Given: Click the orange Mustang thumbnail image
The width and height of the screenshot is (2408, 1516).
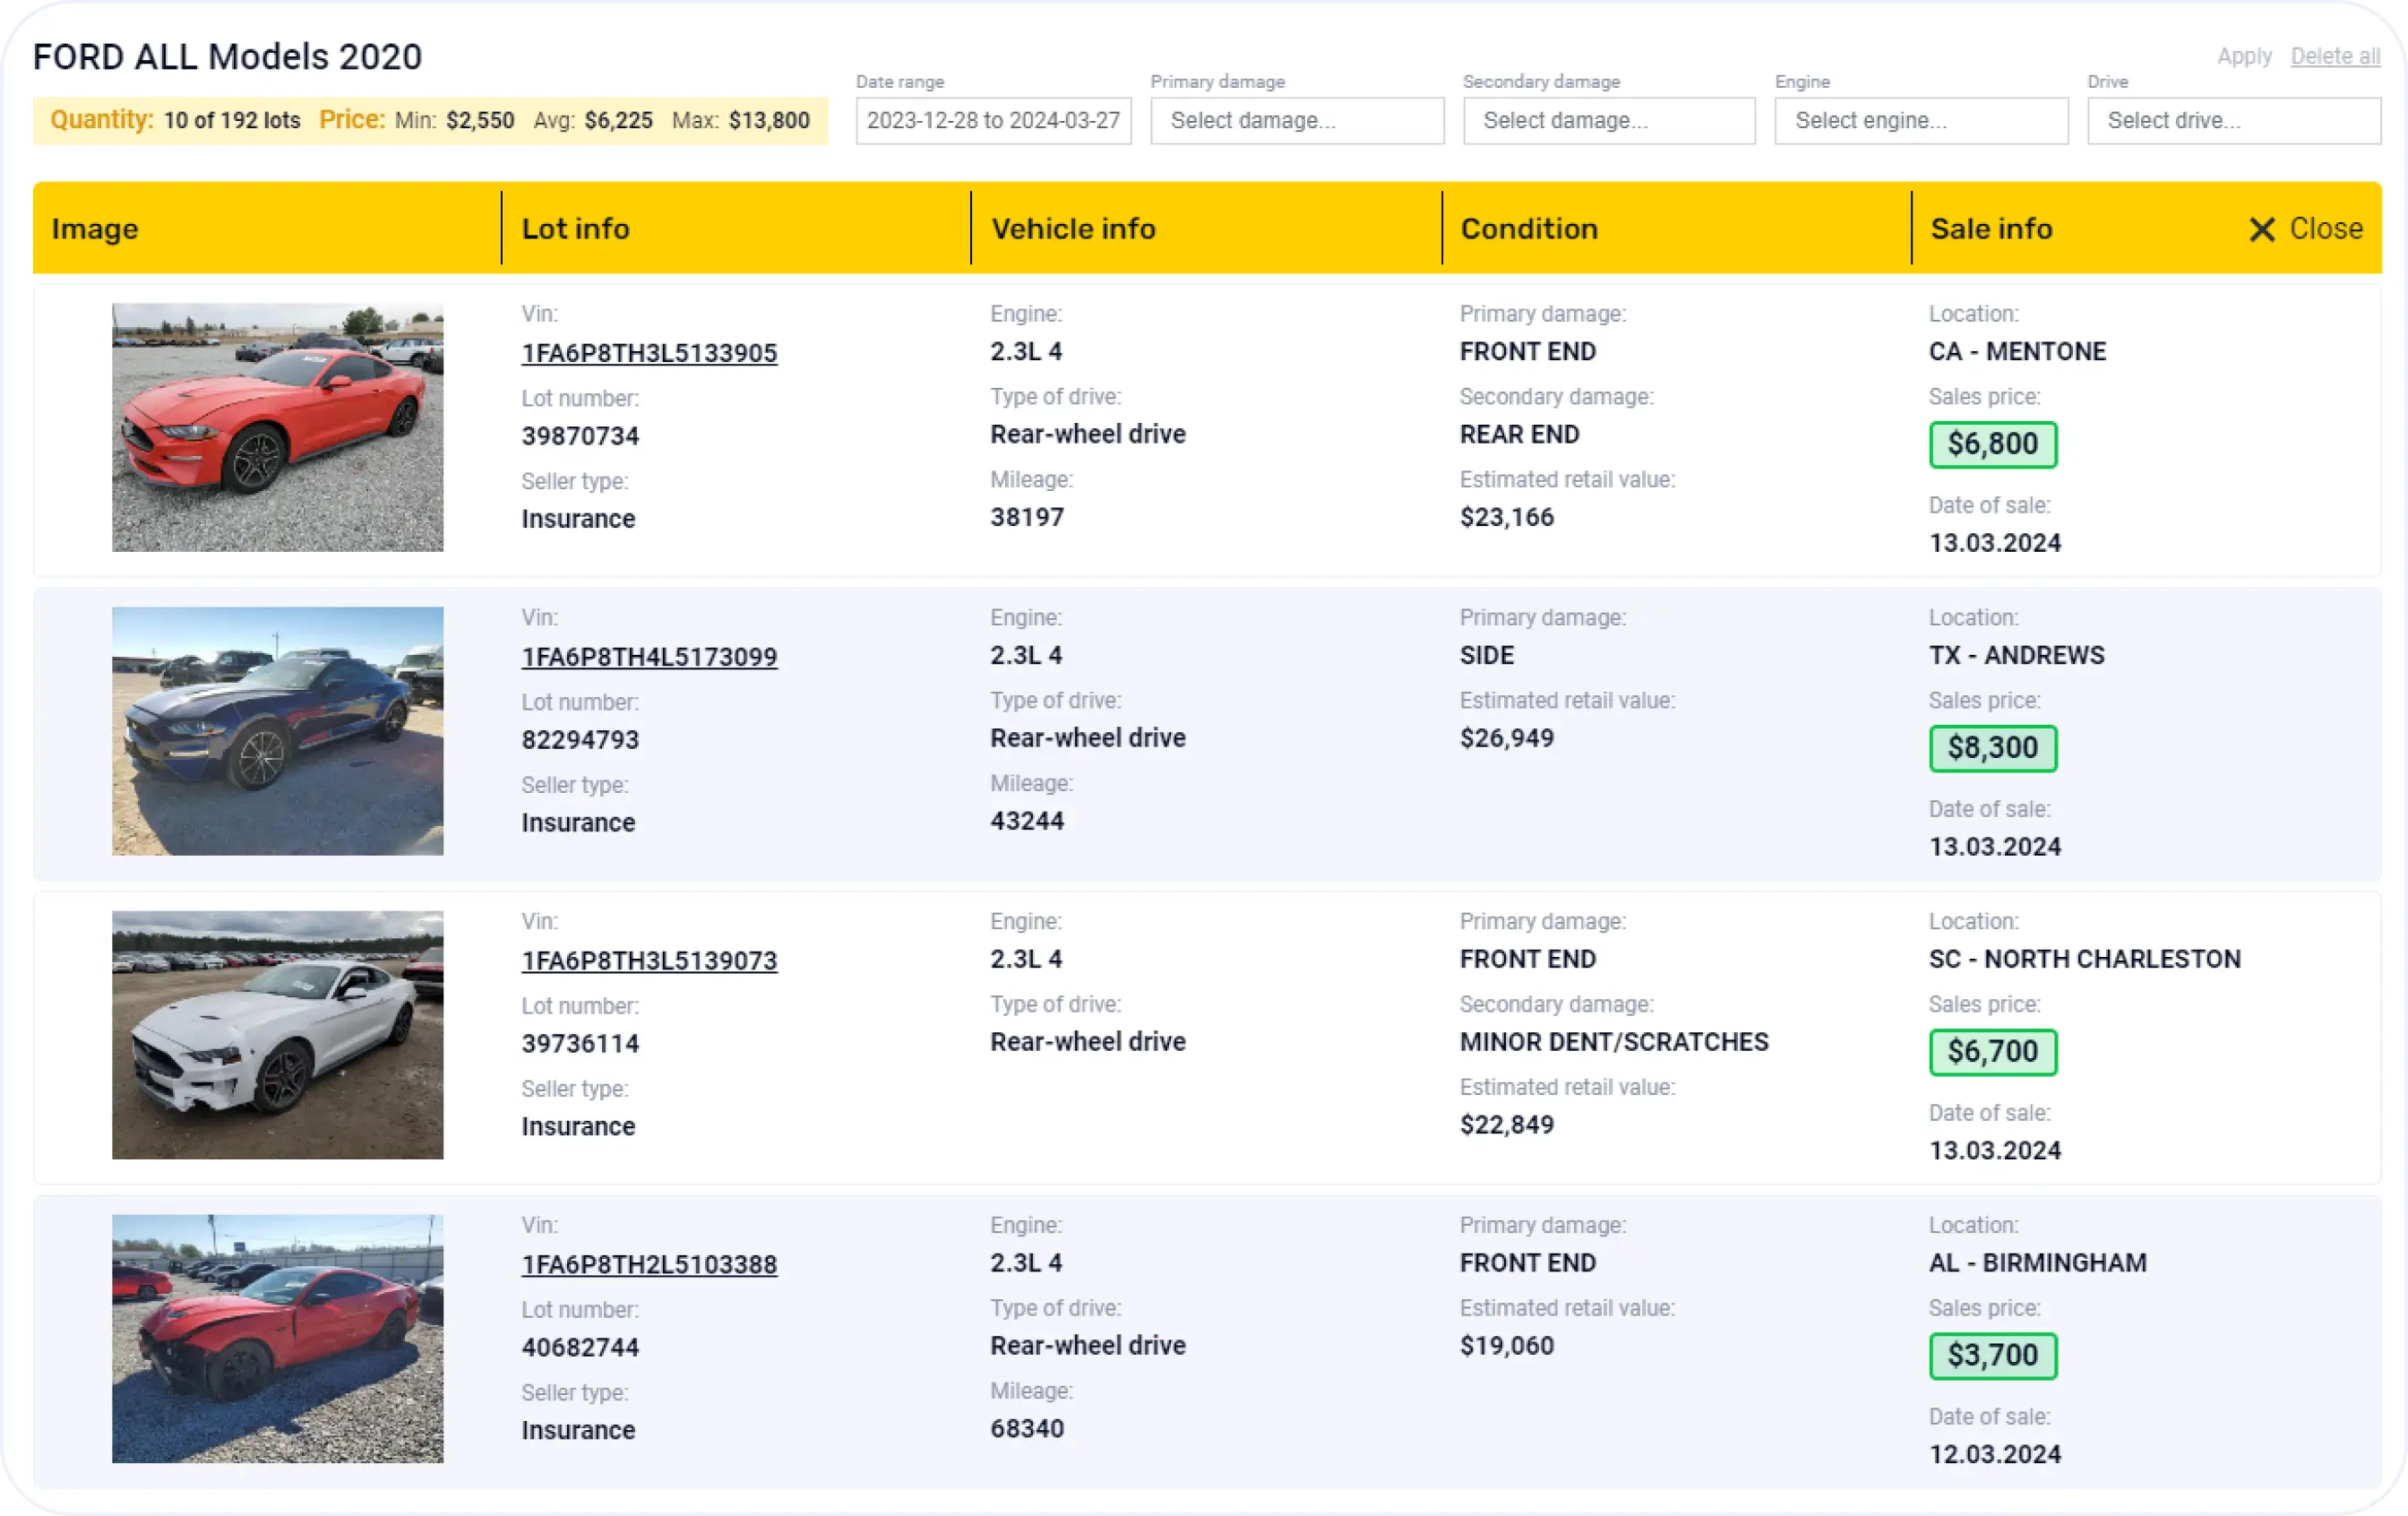Looking at the screenshot, I should (277, 427).
